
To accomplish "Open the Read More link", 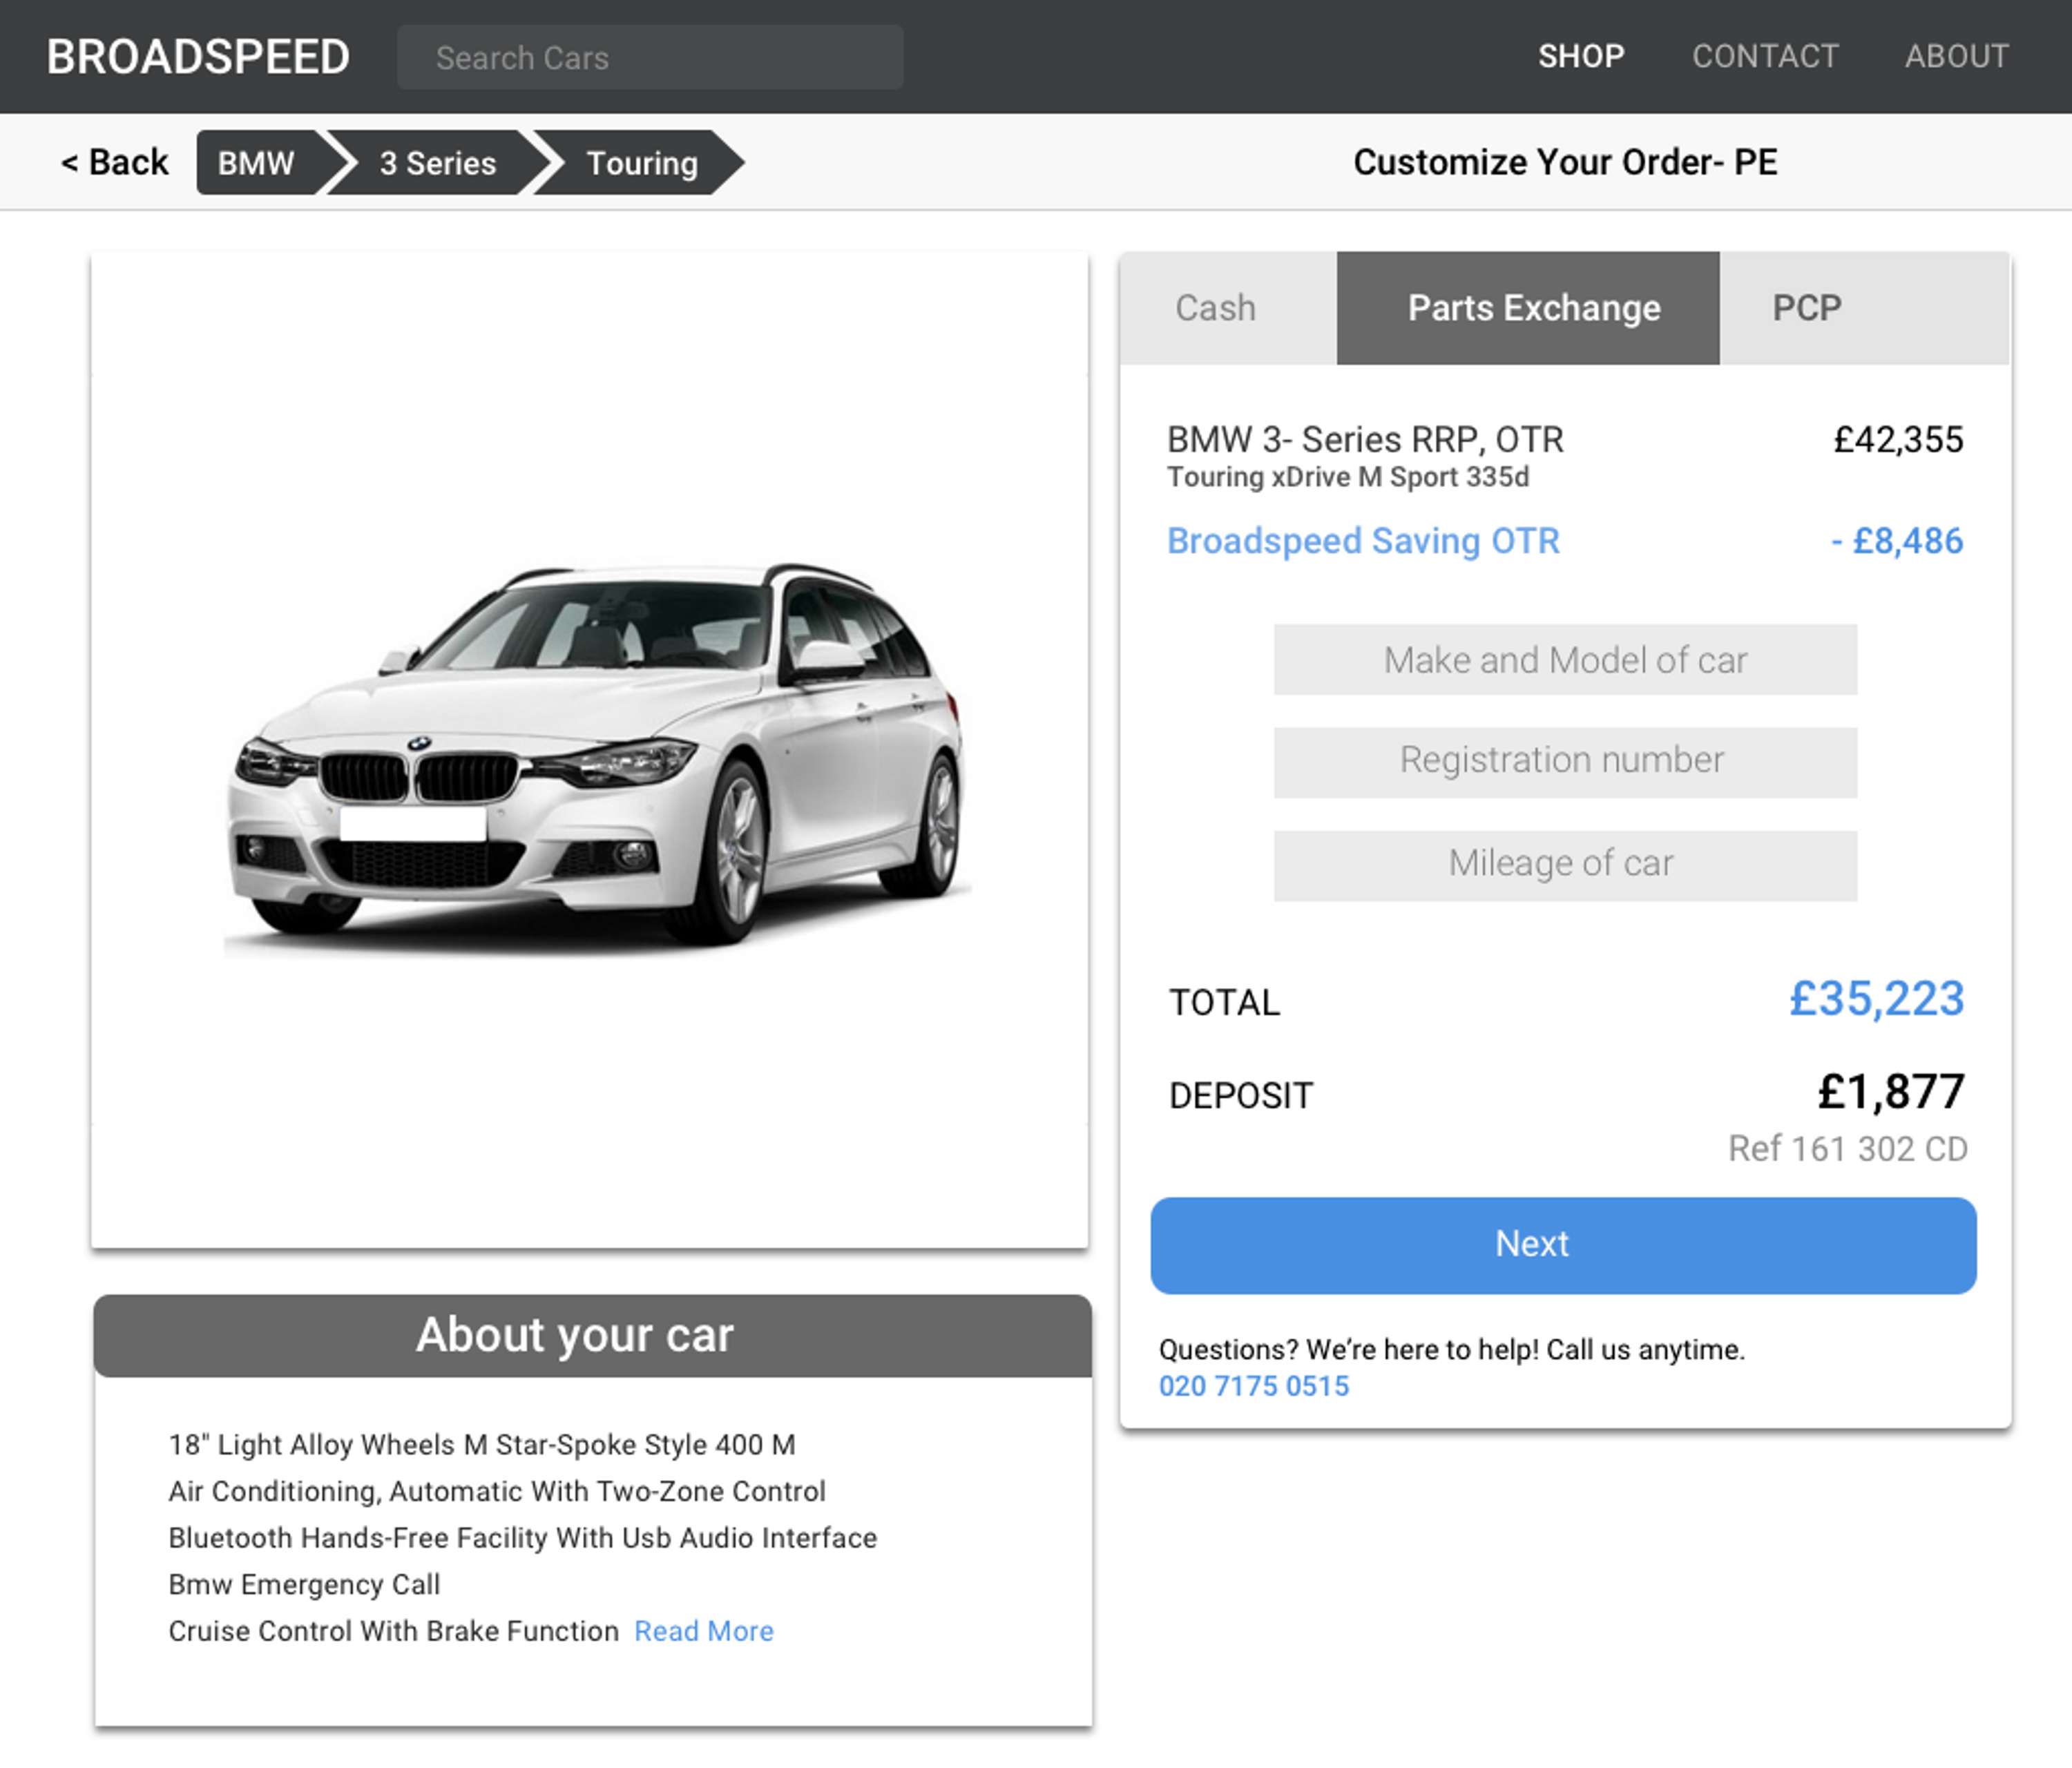I will (704, 1631).
